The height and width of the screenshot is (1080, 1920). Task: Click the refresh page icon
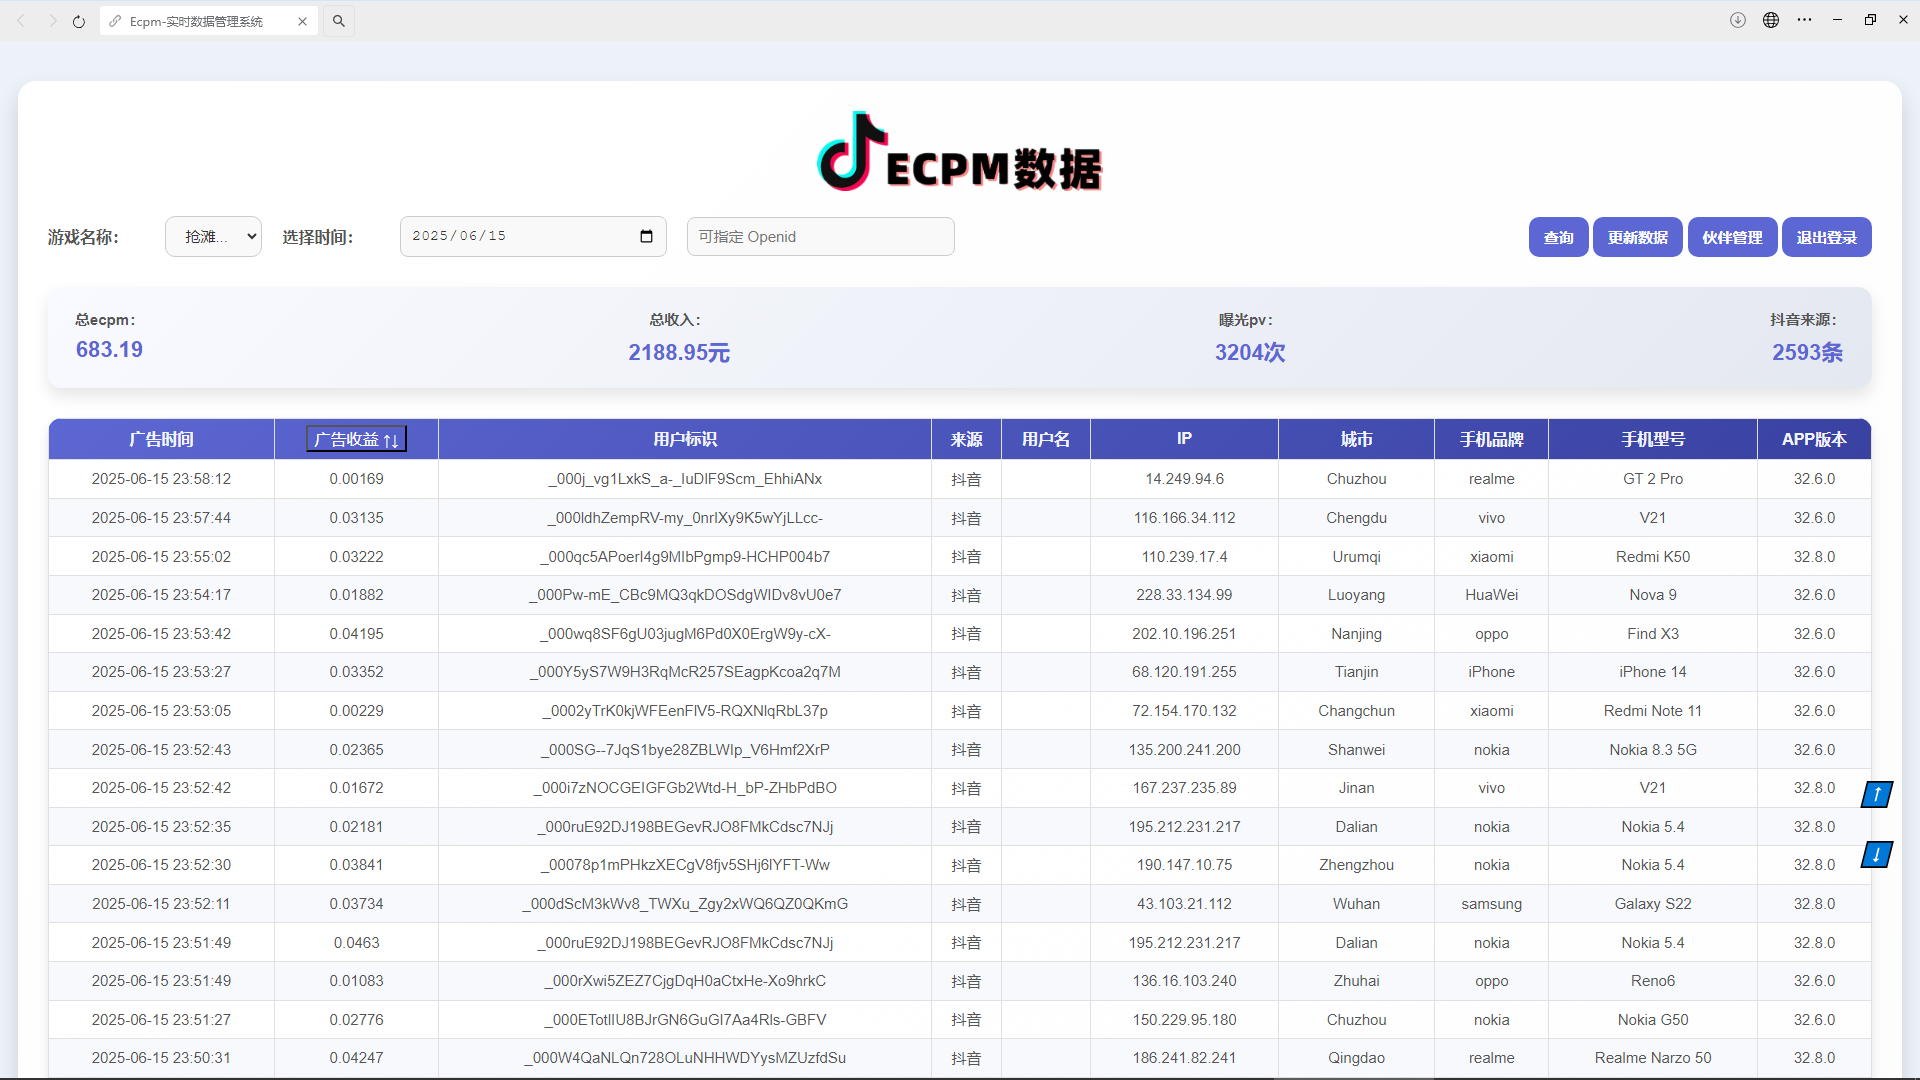click(x=78, y=20)
